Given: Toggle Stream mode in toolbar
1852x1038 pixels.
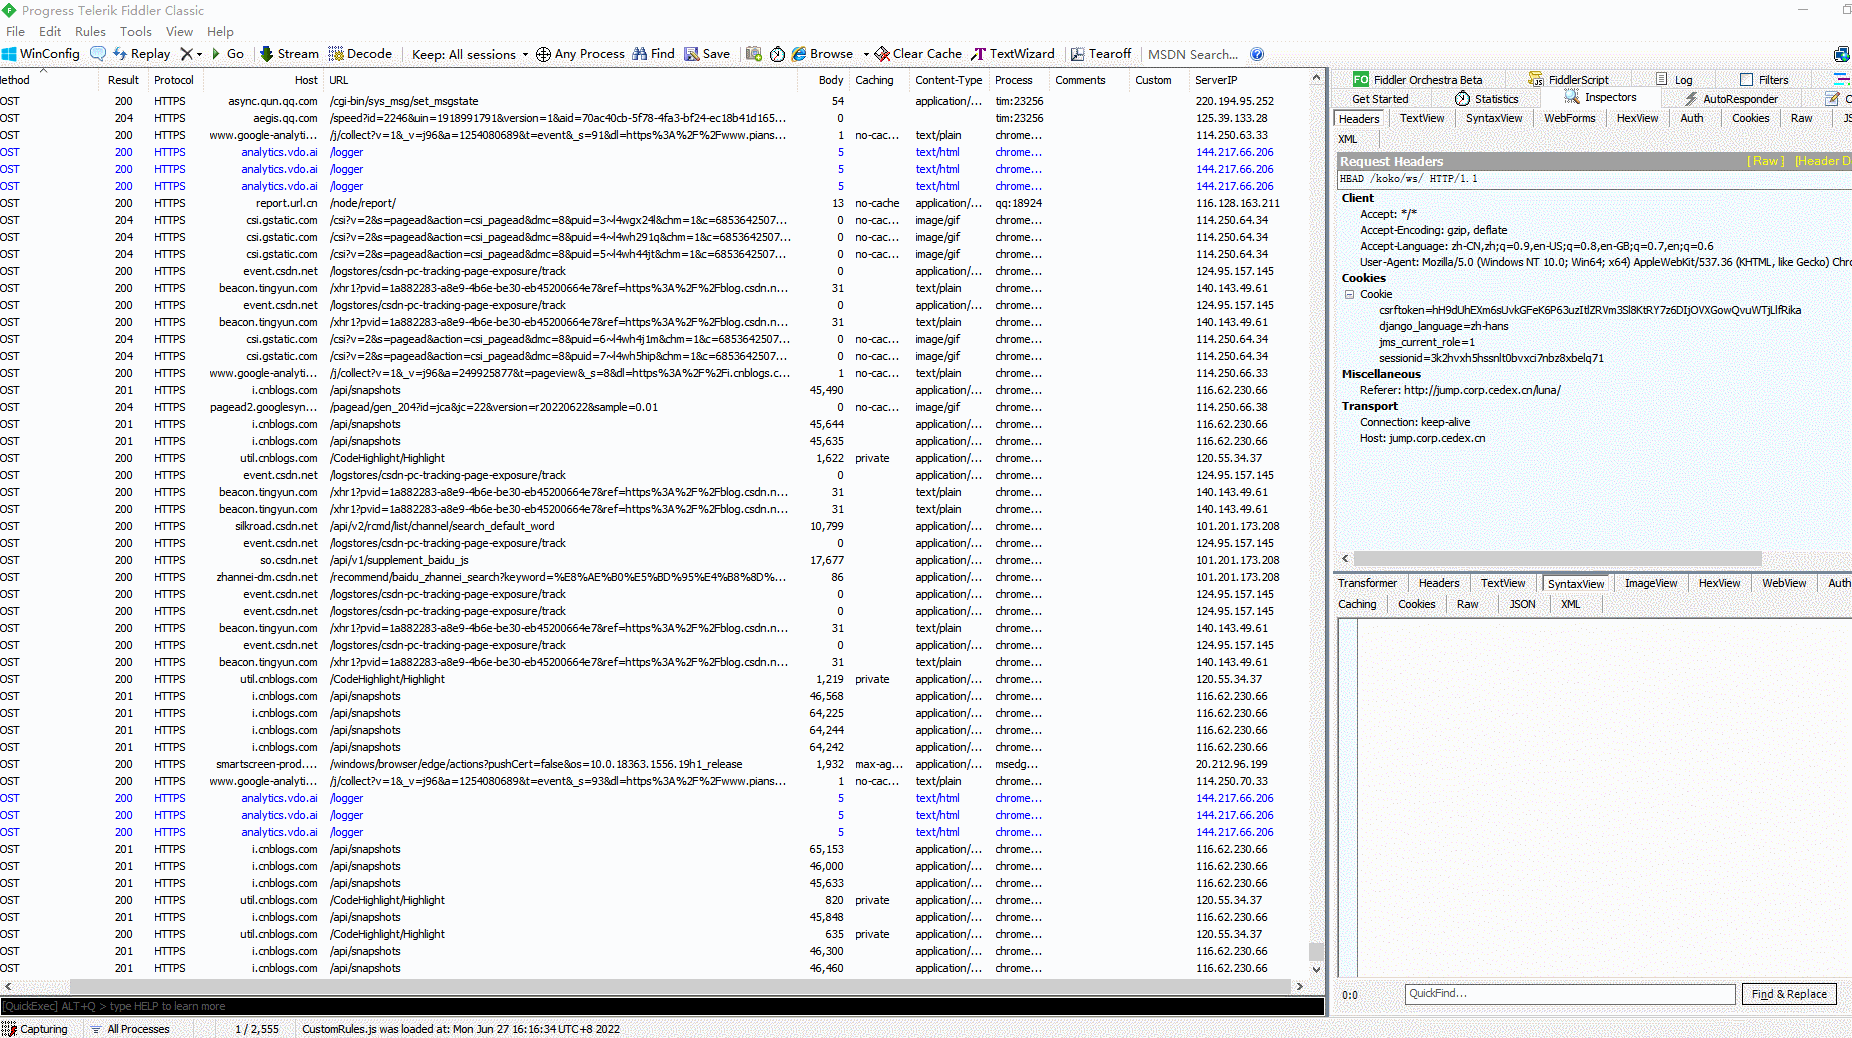Looking at the screenshot, I should 289,54.
